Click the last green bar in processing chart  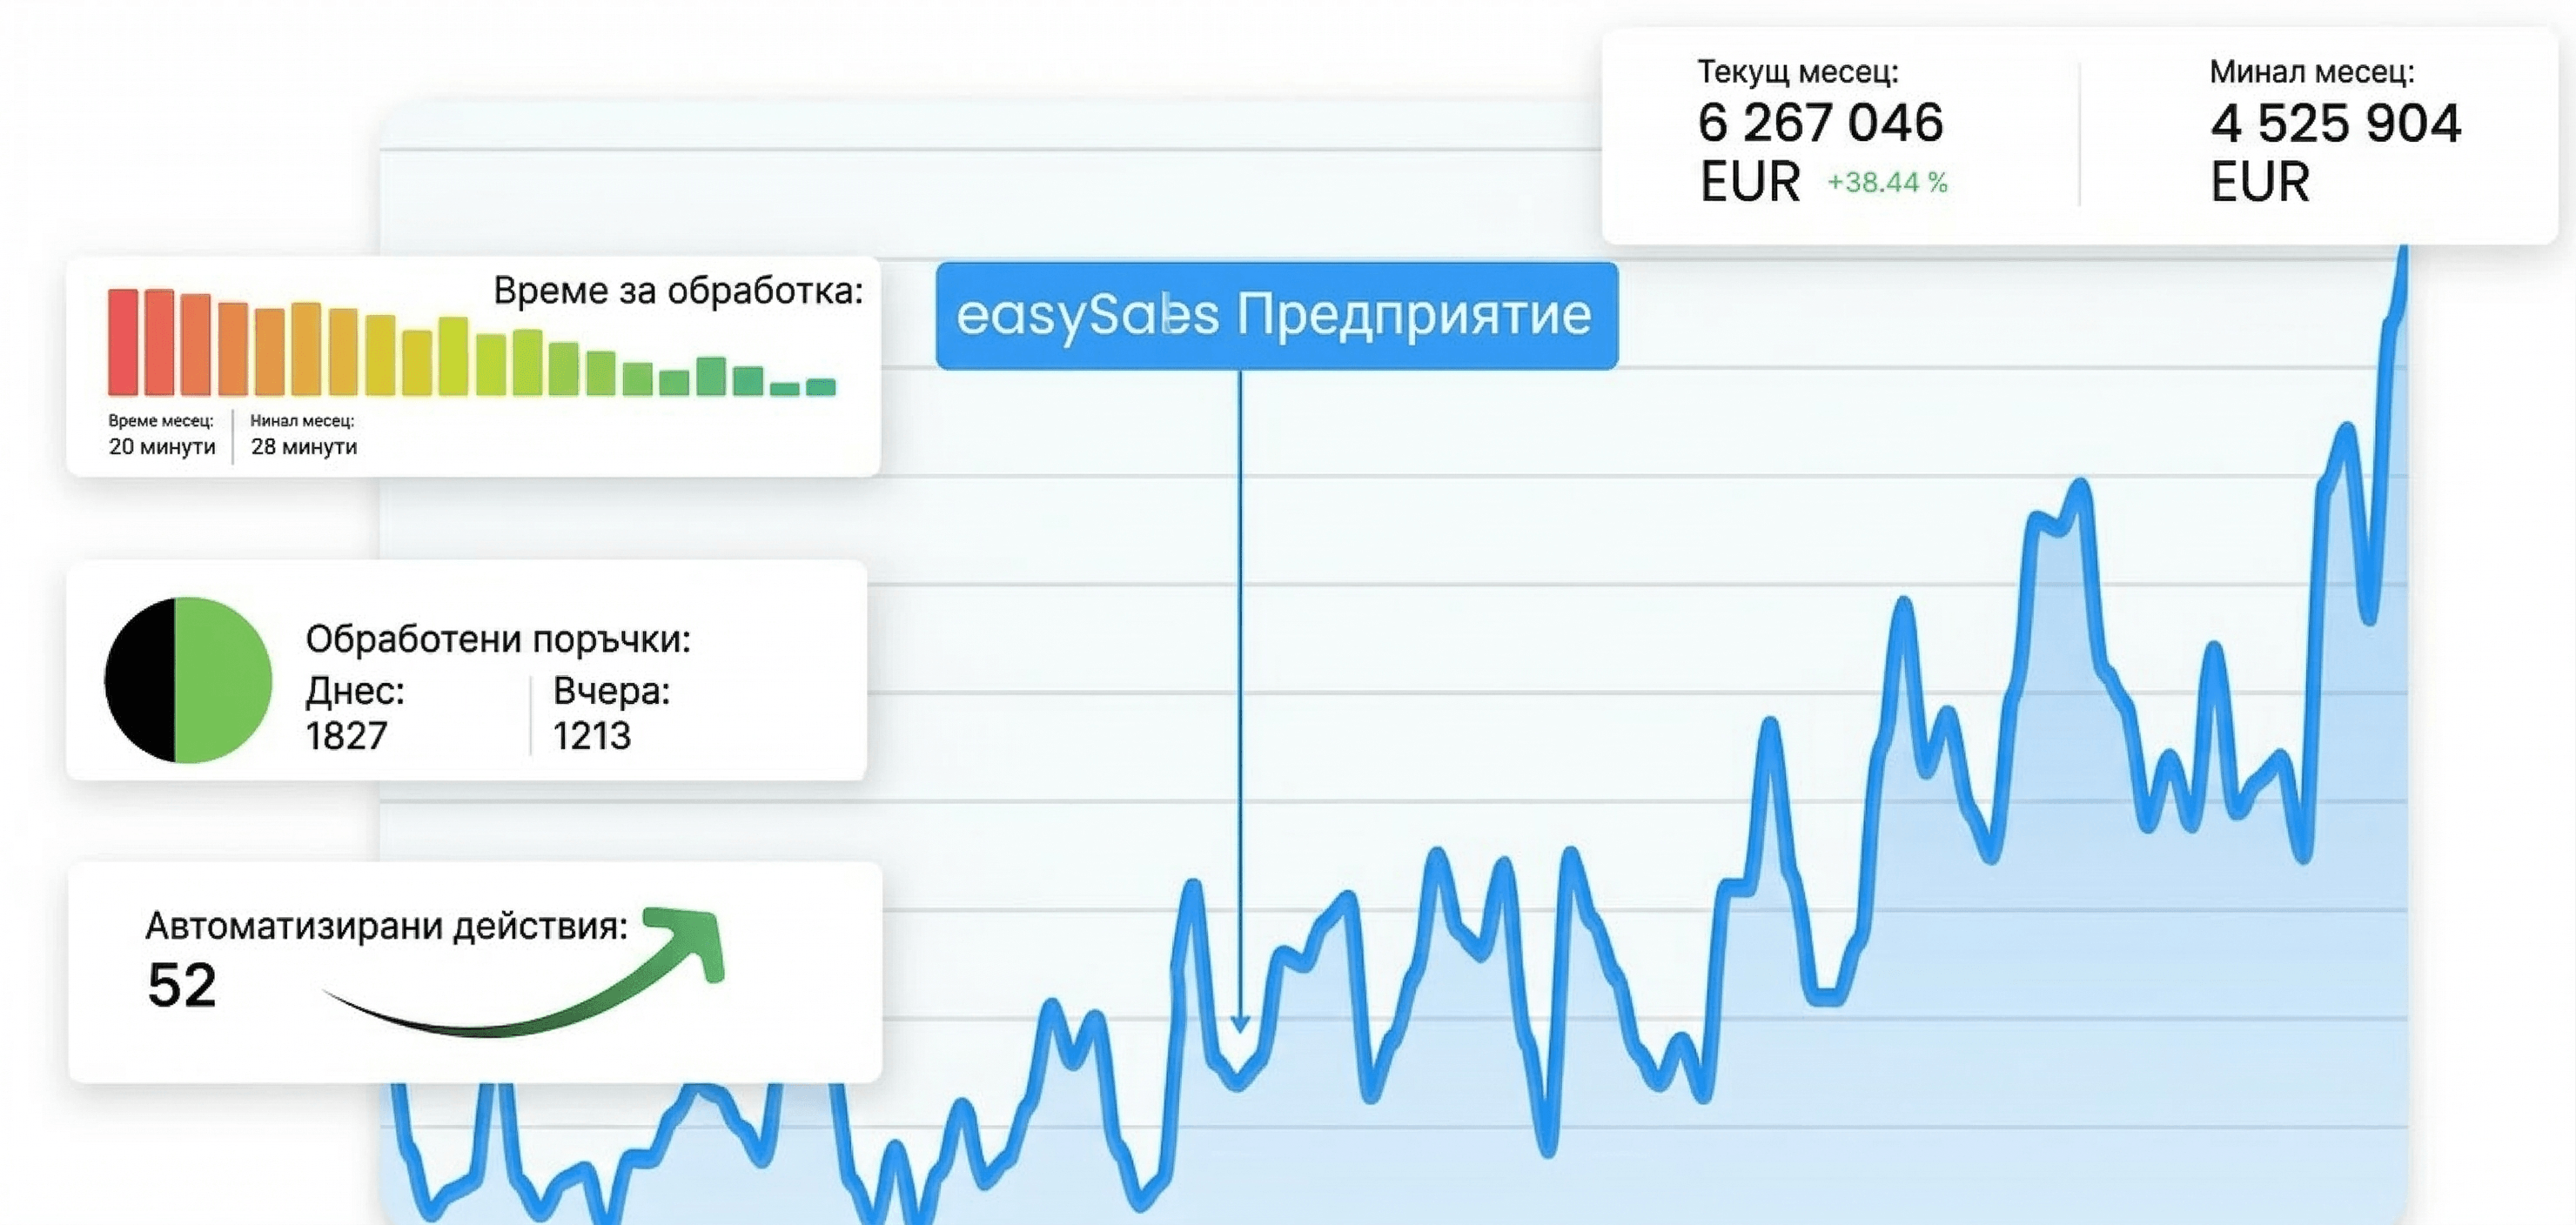pyautogui.click(x=820, y=387)
